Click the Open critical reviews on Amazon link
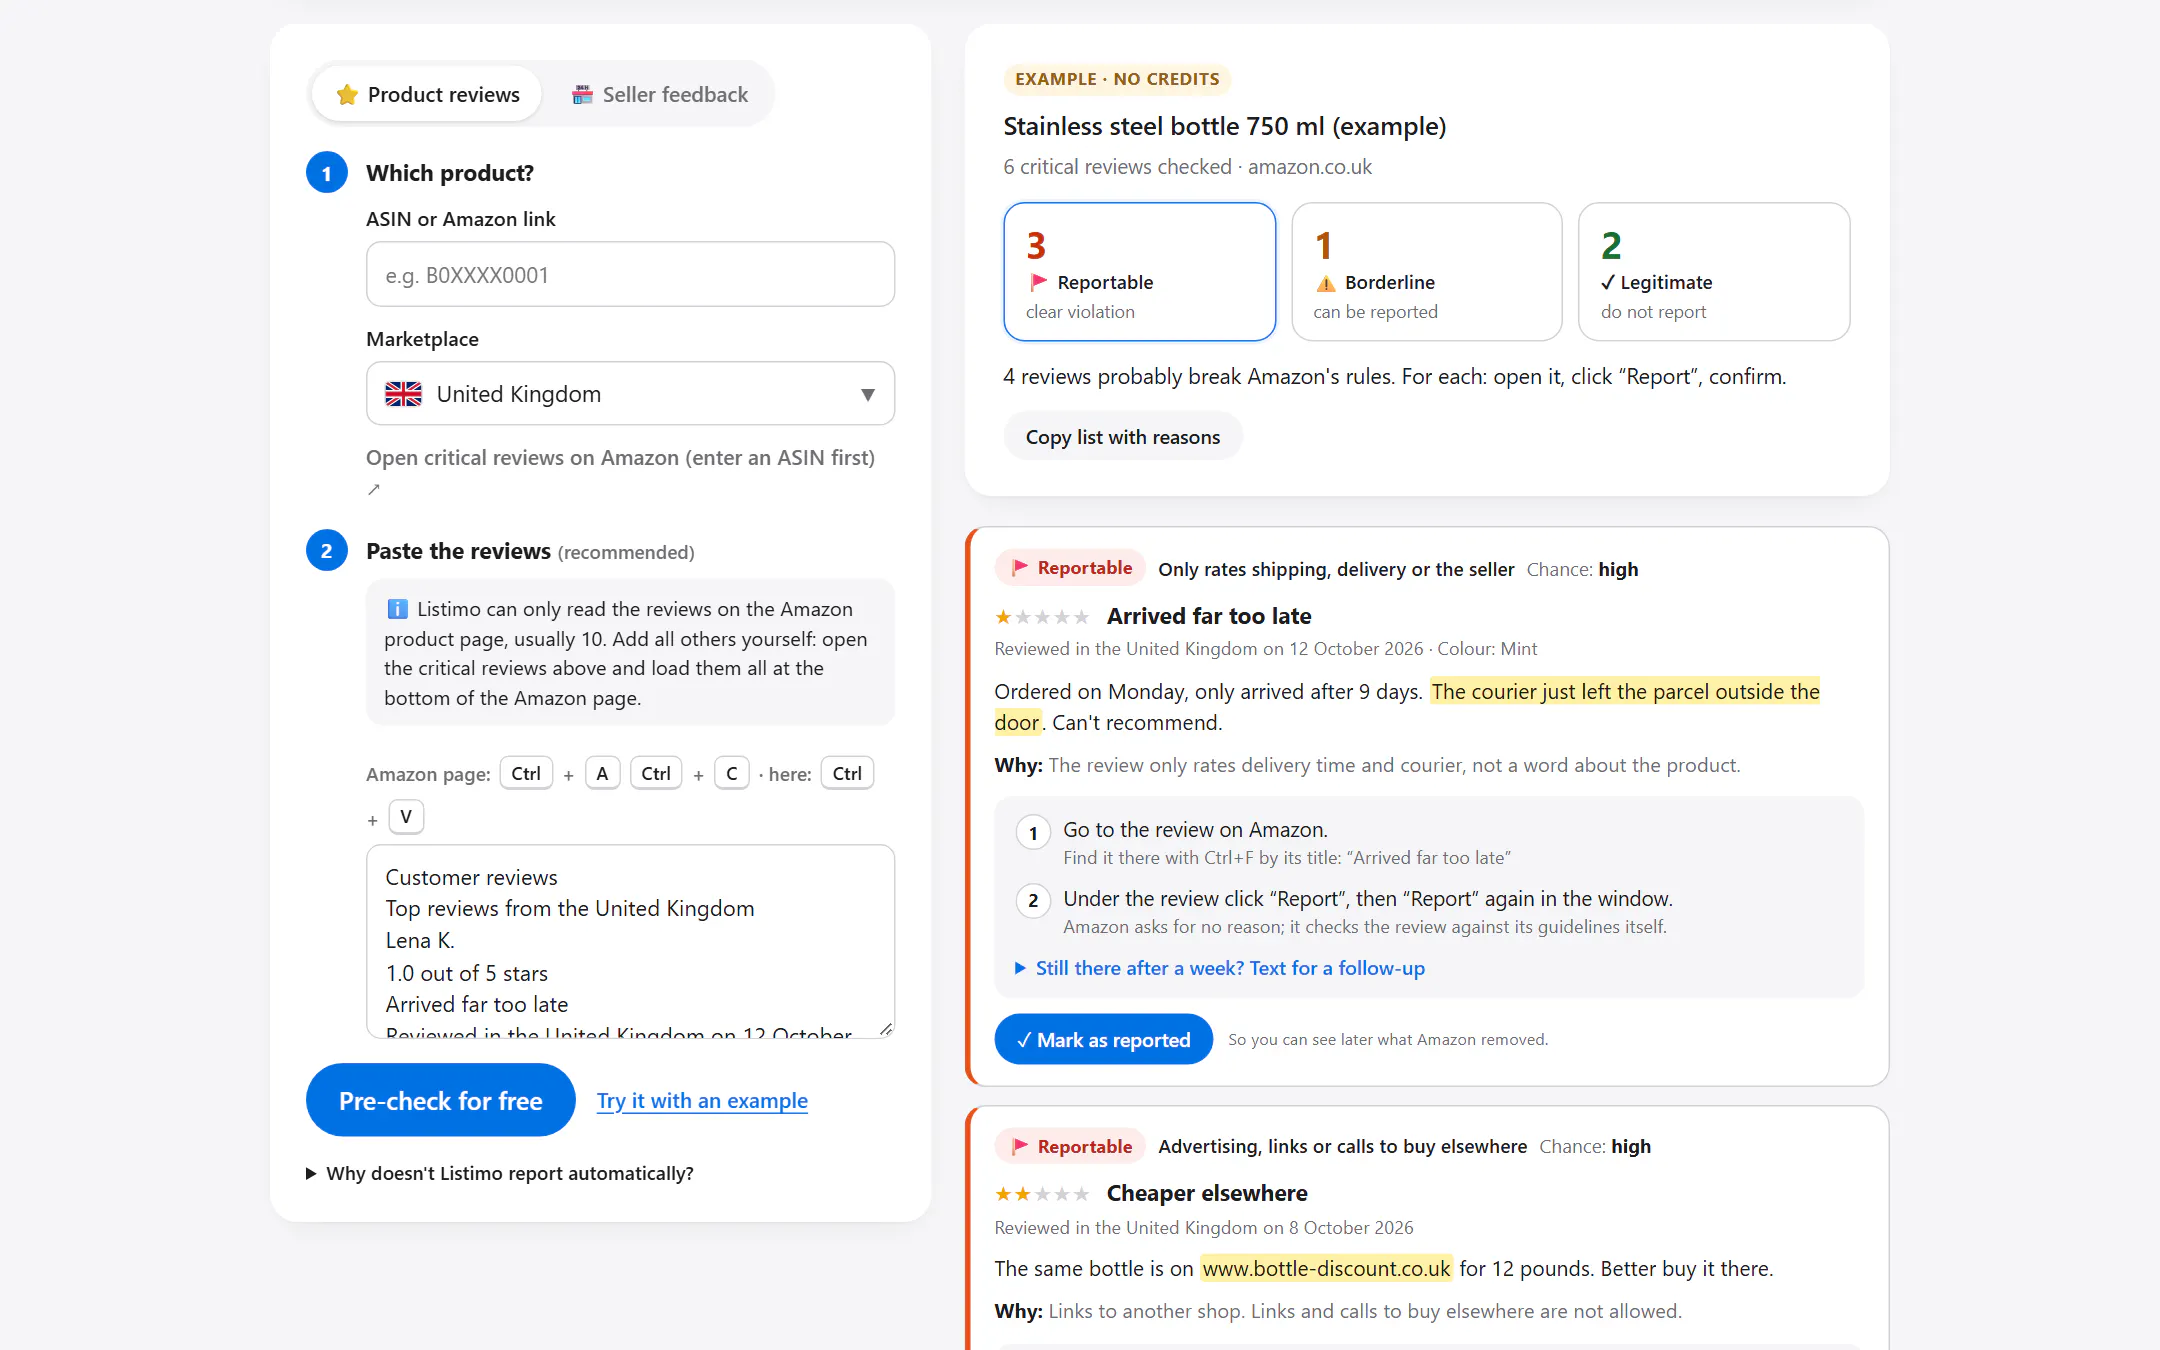 (620, 457)
